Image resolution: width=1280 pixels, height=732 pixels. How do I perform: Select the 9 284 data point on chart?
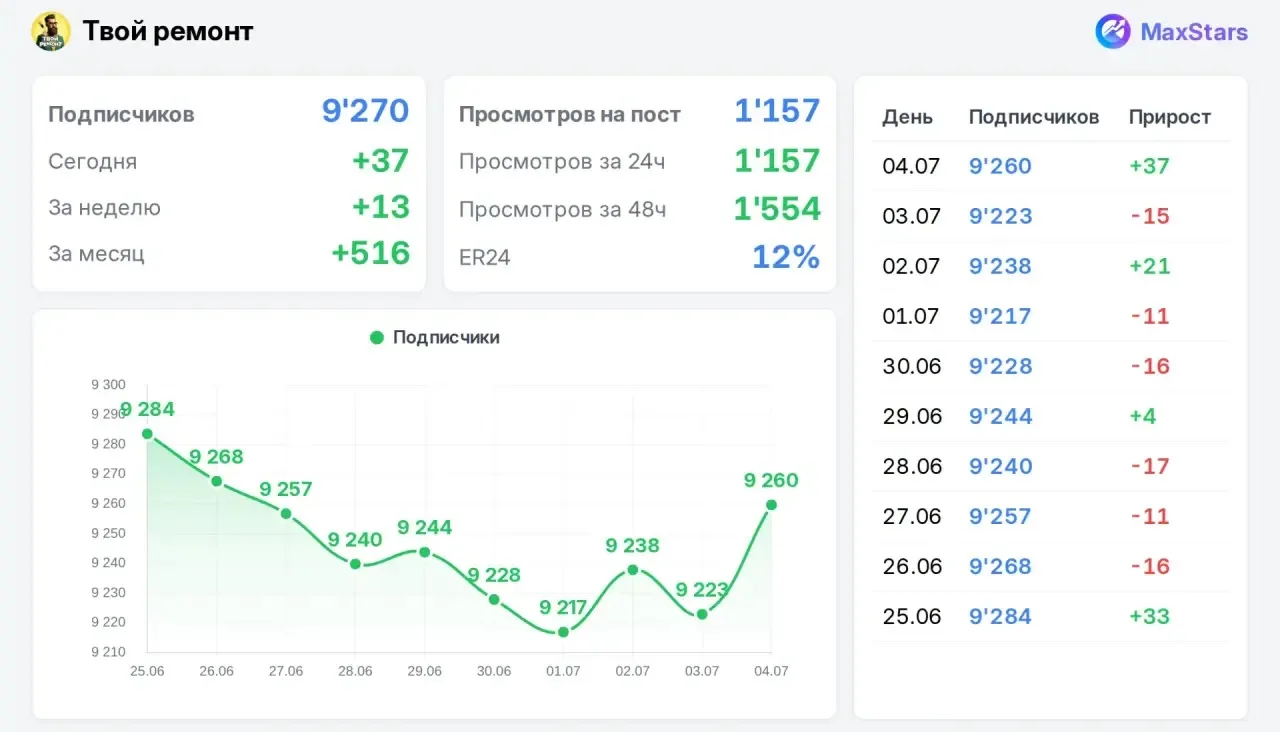147,434
